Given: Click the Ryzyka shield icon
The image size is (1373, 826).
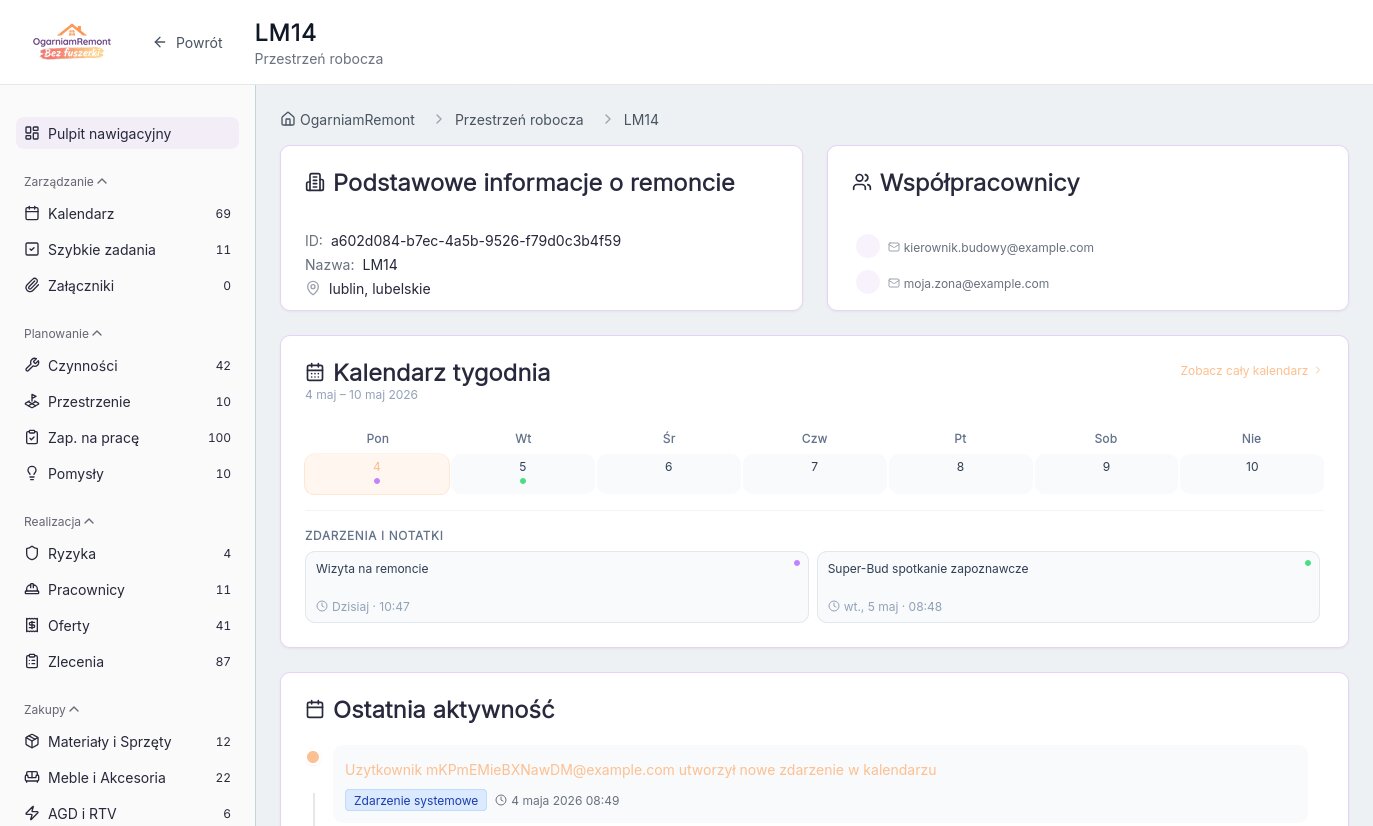Looking at the screenshot, I should click(x=32, y=554).
